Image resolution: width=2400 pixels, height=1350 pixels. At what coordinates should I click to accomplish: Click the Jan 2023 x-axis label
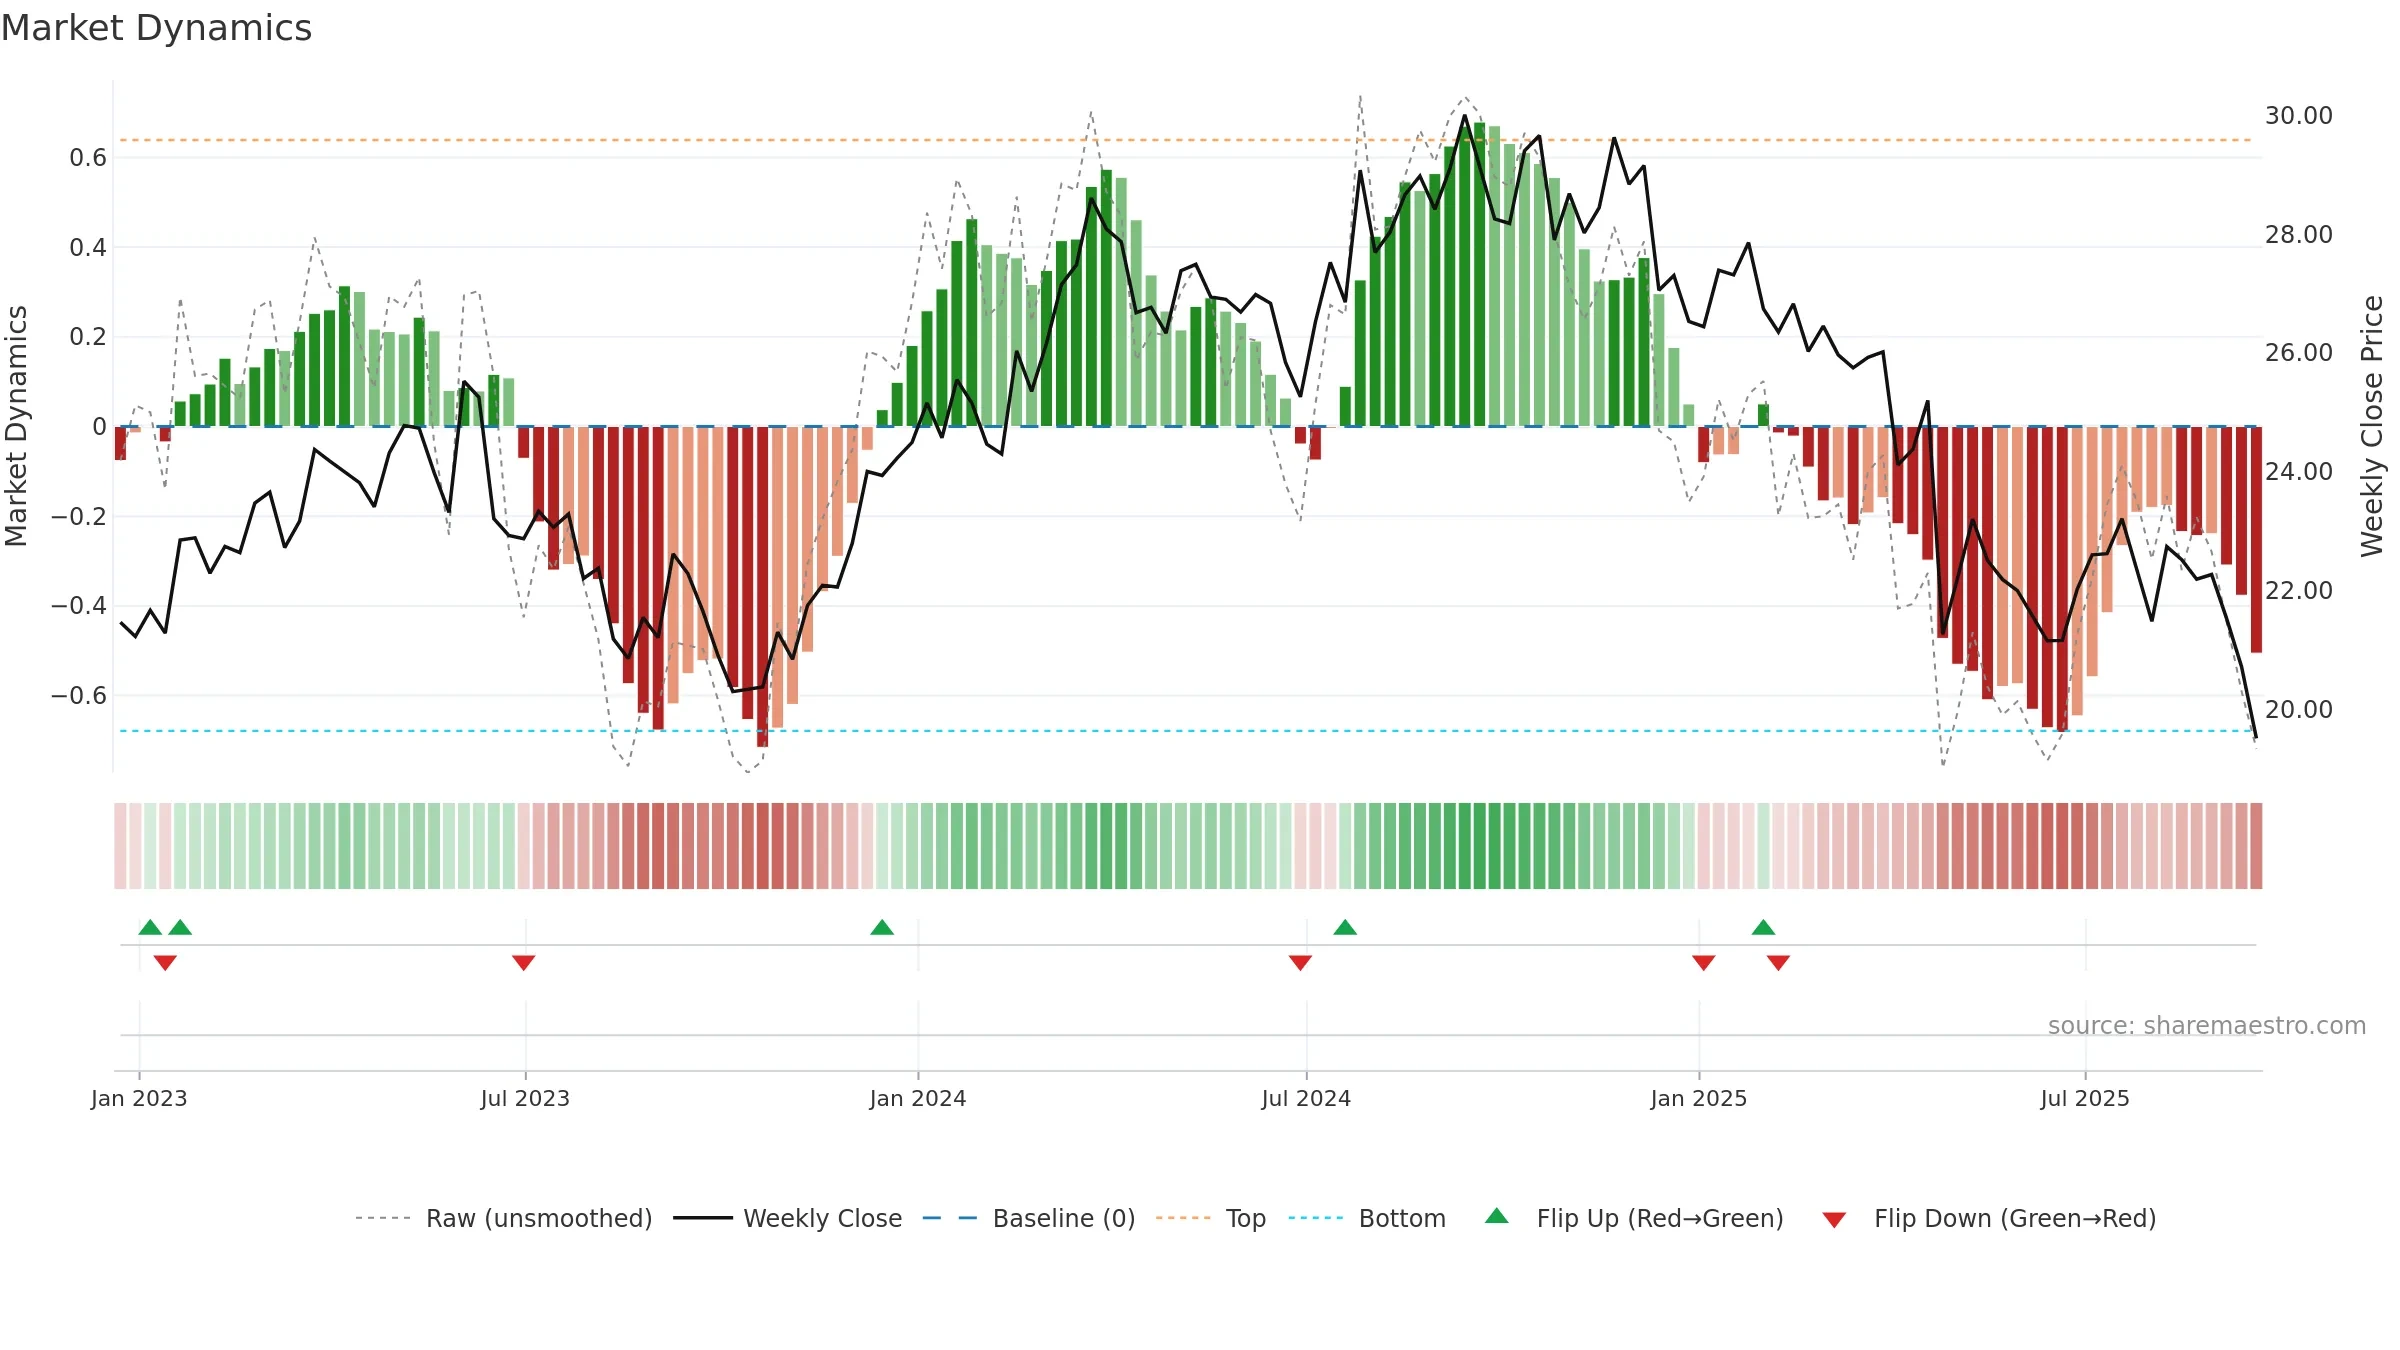[x=139, y=1098]
